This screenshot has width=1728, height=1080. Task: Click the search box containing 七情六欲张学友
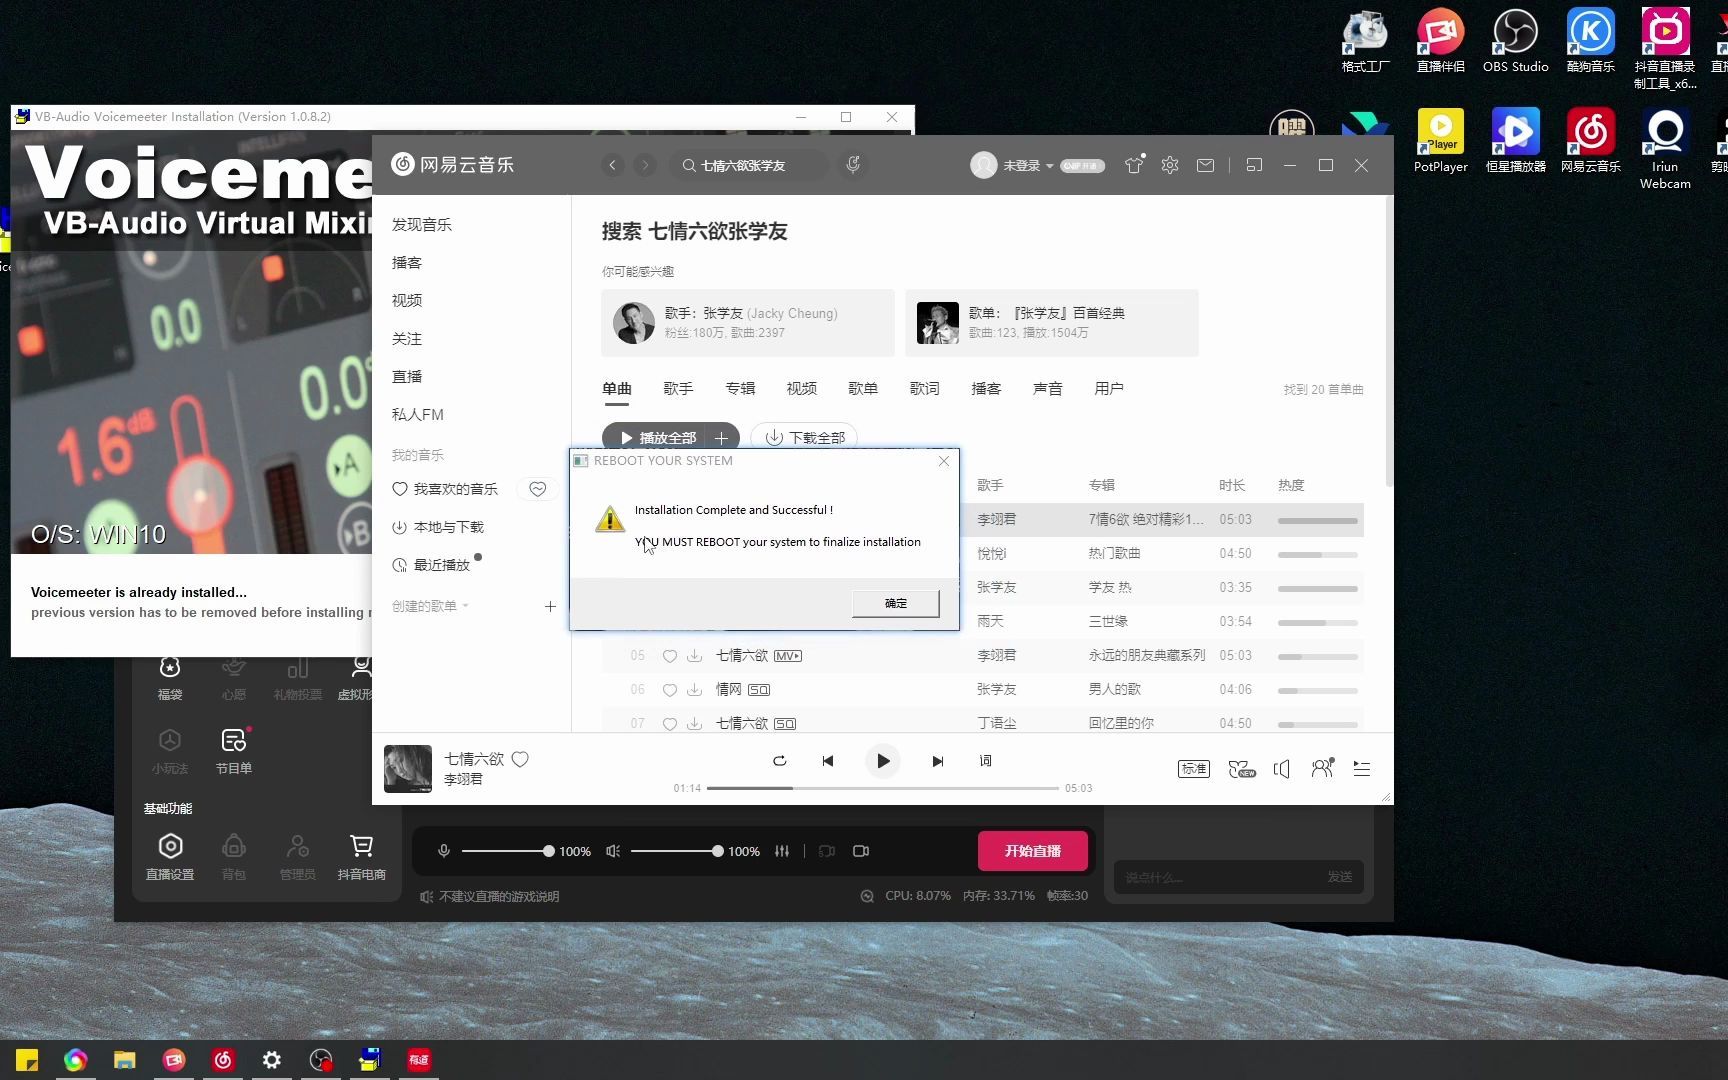[x=750, y=165]
